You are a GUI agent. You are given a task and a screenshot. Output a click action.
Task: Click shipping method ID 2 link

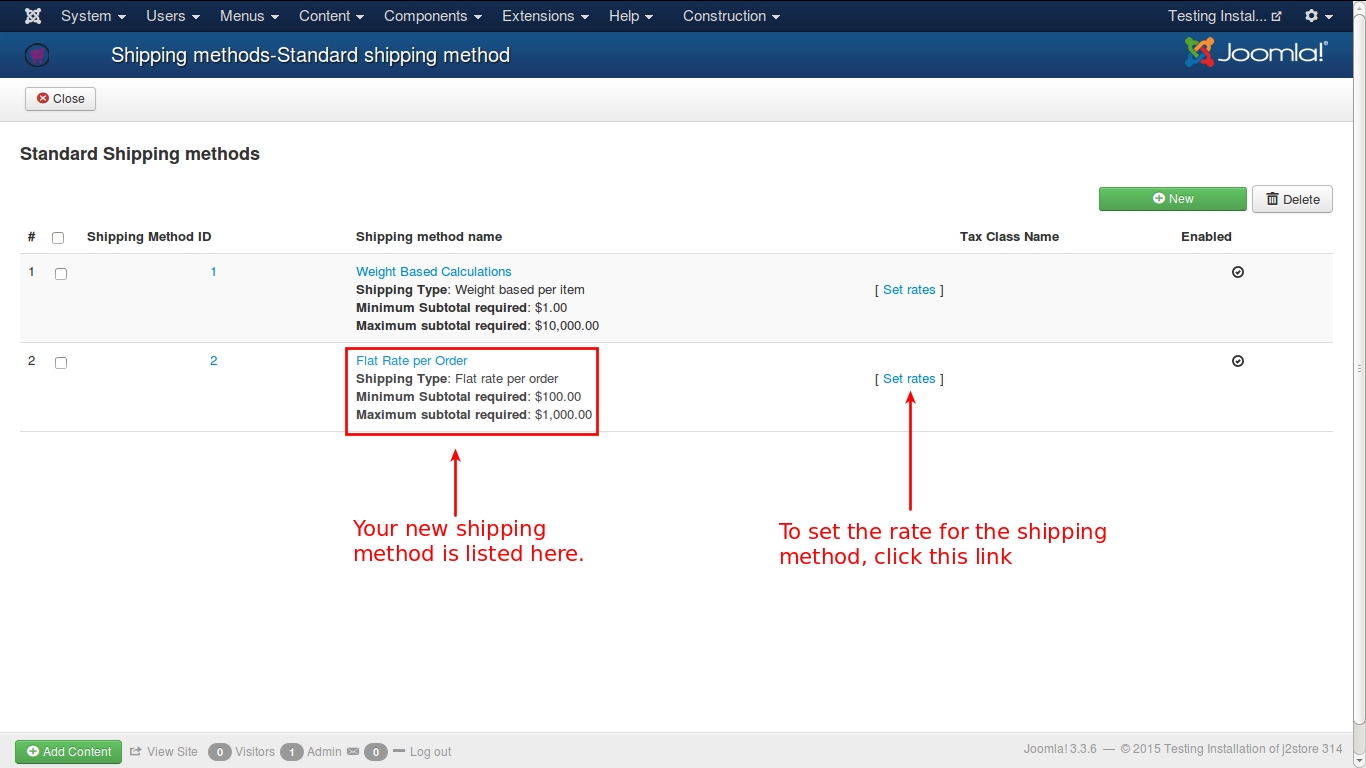click(213, 361)
